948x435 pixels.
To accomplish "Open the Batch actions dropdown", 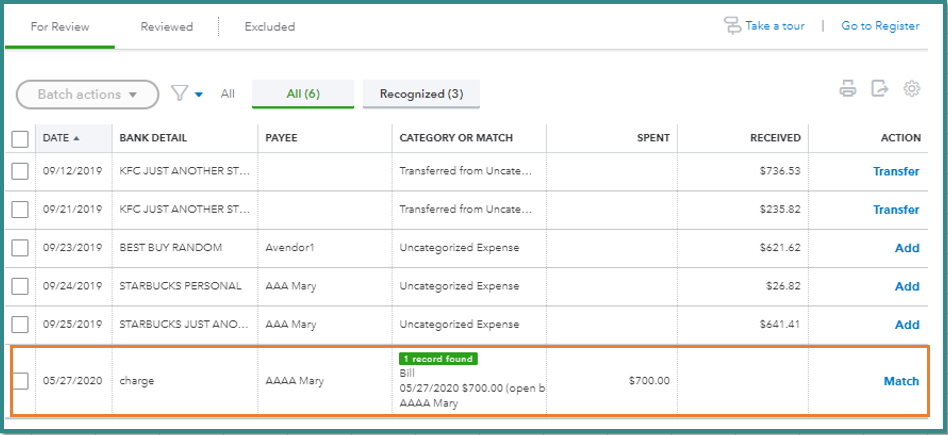I will (x=87, y=95).
